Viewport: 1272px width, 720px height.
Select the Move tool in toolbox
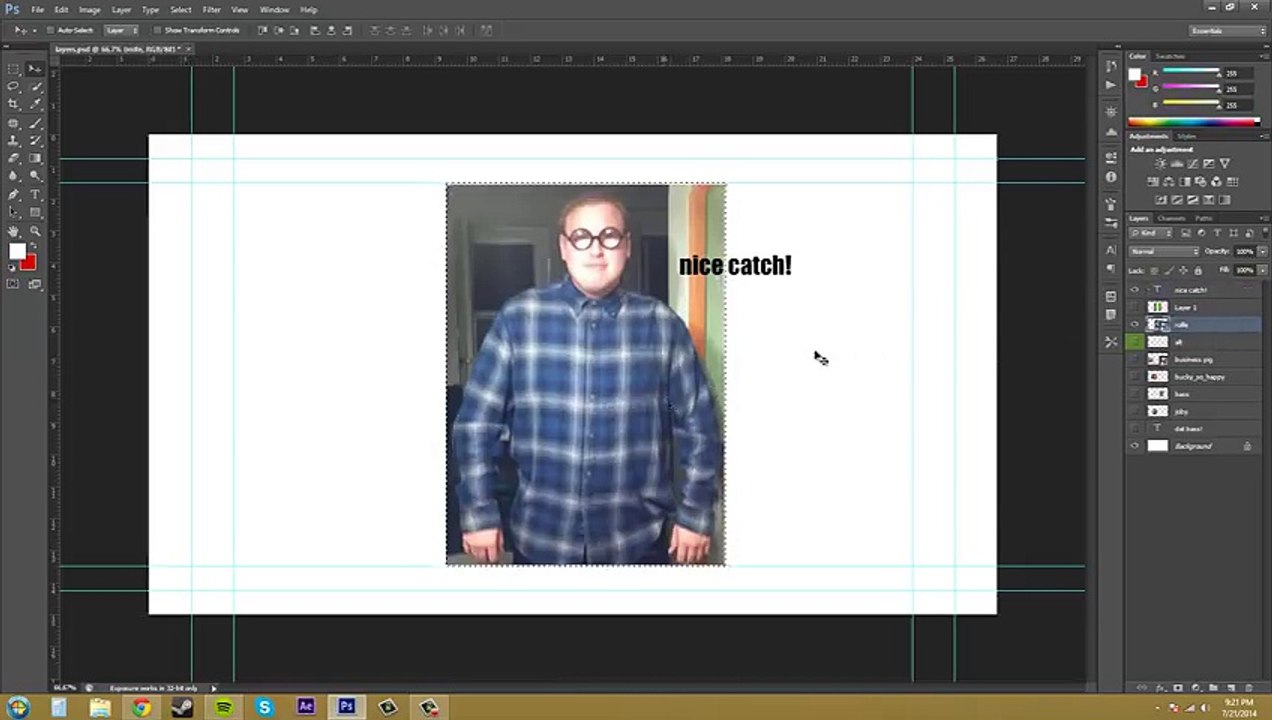click(36, 69)
